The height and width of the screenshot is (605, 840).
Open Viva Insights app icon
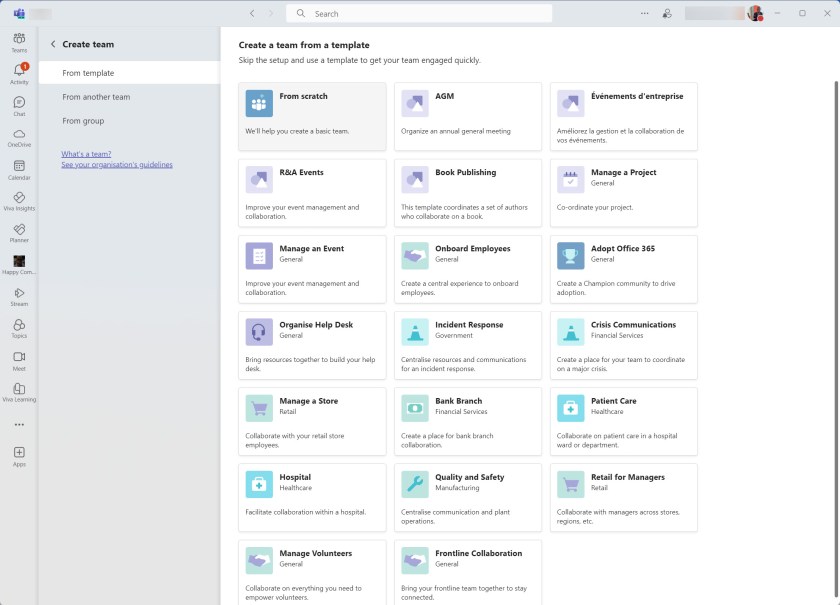19,201
